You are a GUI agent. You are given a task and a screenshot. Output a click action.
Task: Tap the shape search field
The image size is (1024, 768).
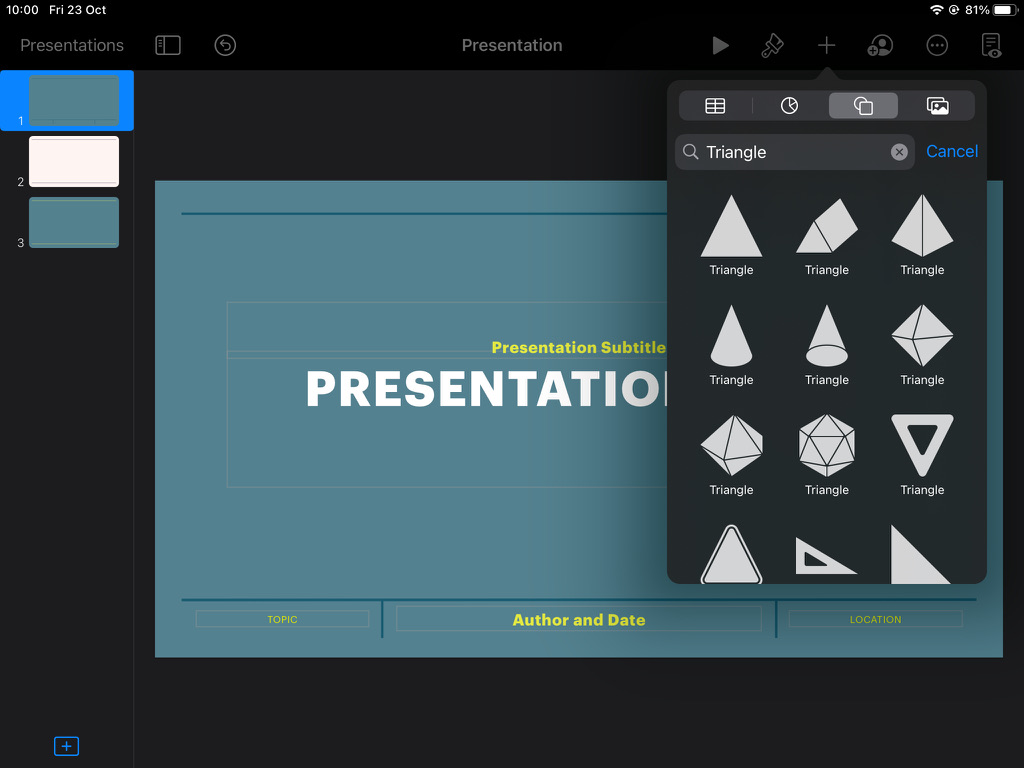(790, 151)
